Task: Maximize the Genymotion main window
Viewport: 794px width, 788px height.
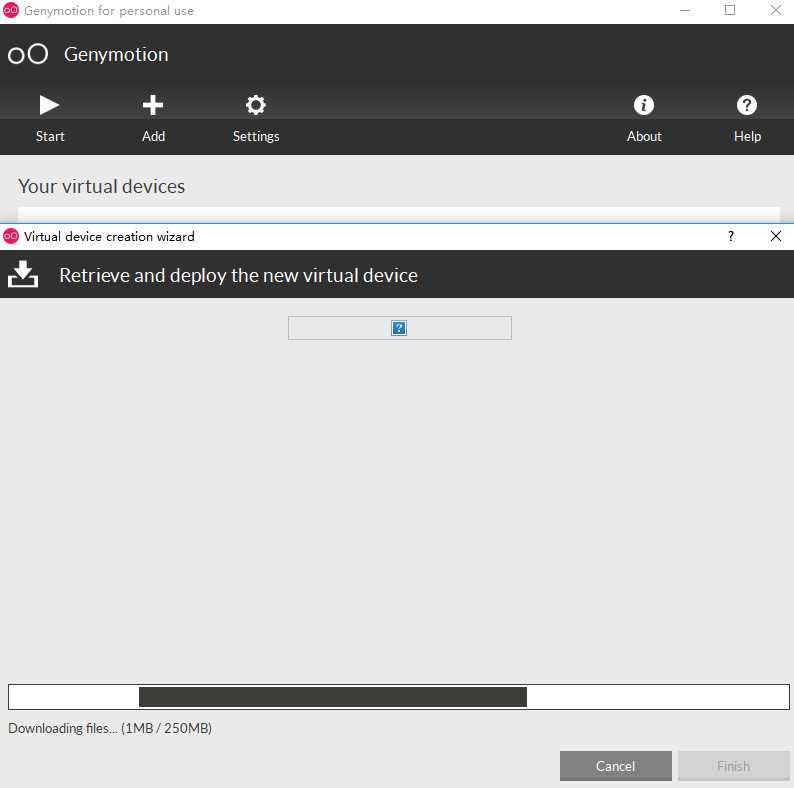Action: (x=730, y=10)
